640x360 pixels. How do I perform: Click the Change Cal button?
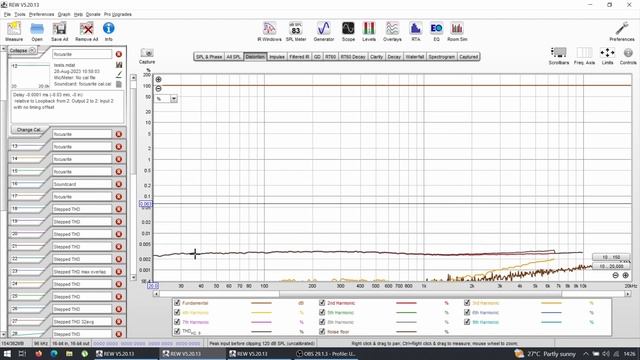click(29, 130)
